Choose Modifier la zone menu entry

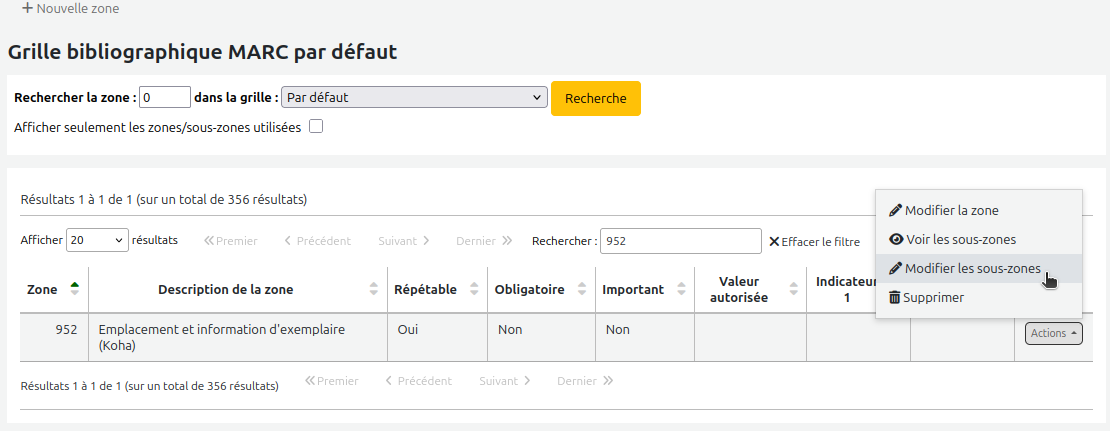[978, 210]
